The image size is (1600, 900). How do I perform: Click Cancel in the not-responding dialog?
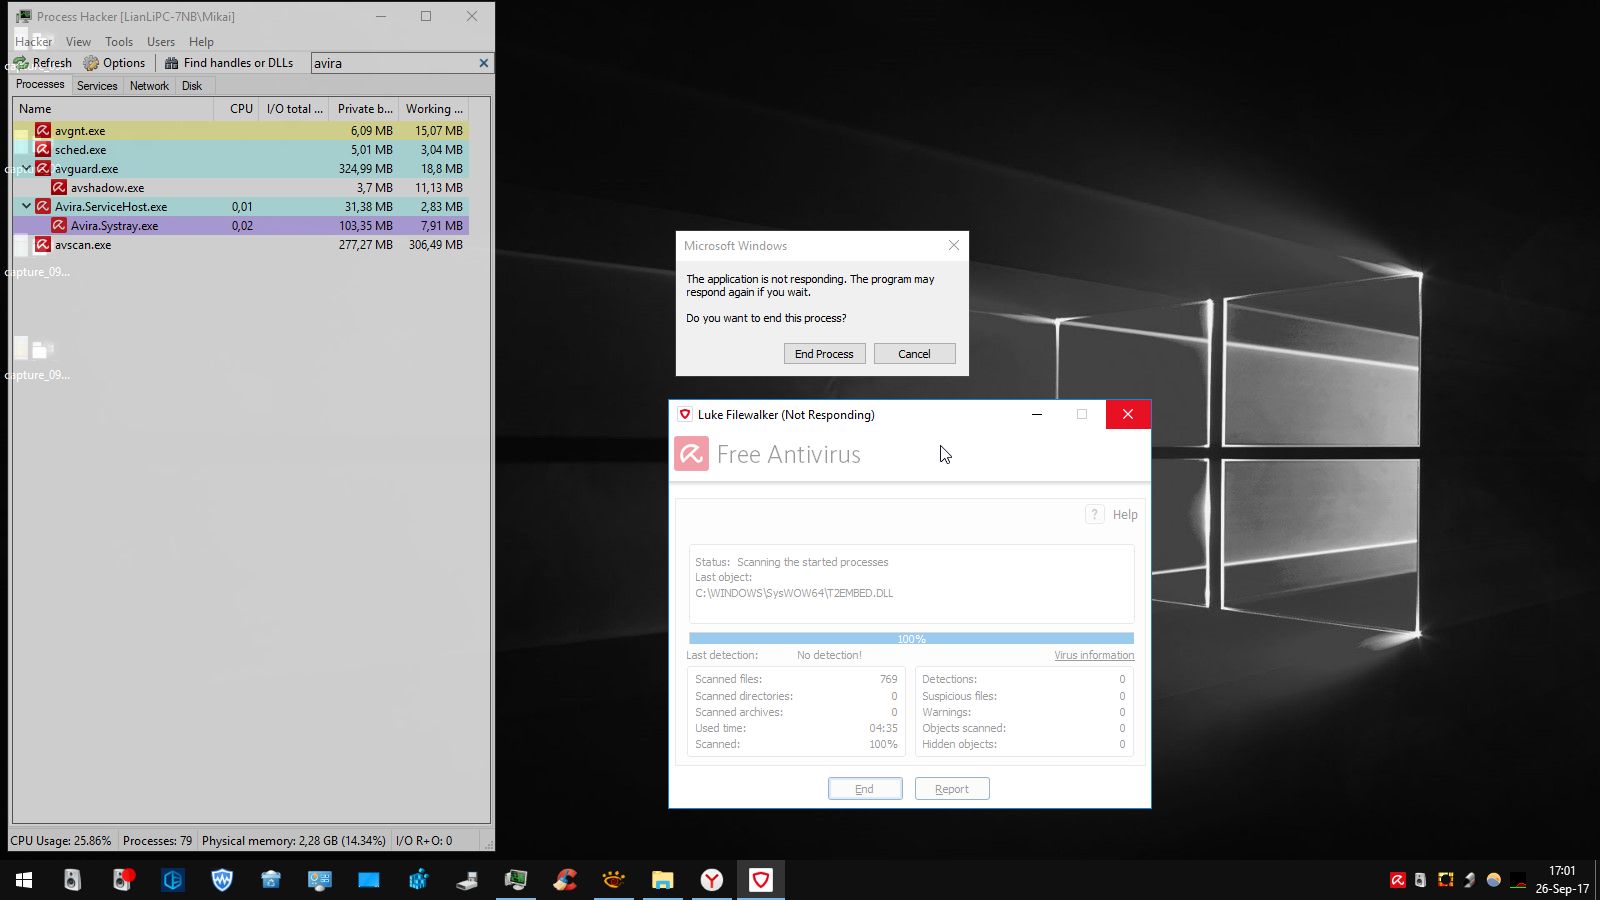click(x=914, y=354)
